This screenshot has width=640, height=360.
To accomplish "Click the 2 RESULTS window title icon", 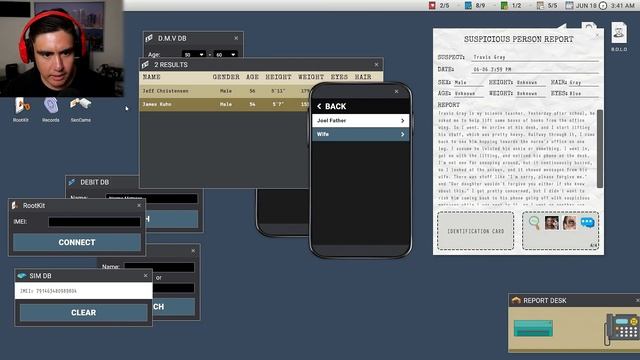I will (145, 64).
